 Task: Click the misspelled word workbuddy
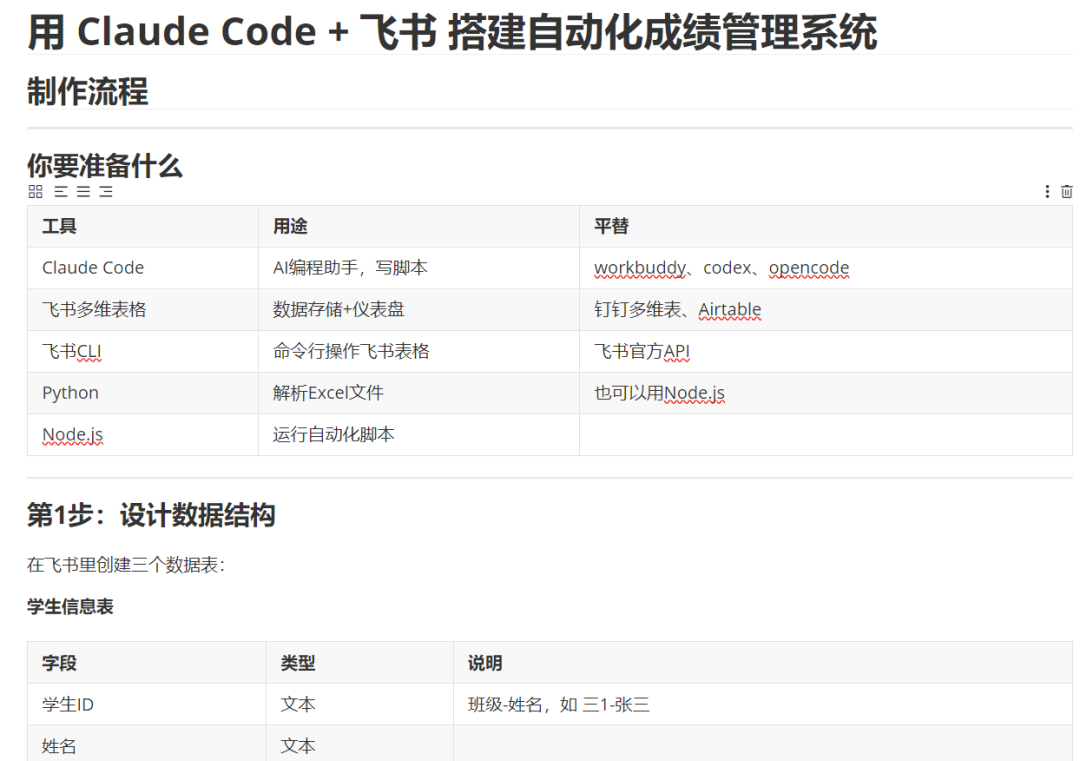(640, 267)
